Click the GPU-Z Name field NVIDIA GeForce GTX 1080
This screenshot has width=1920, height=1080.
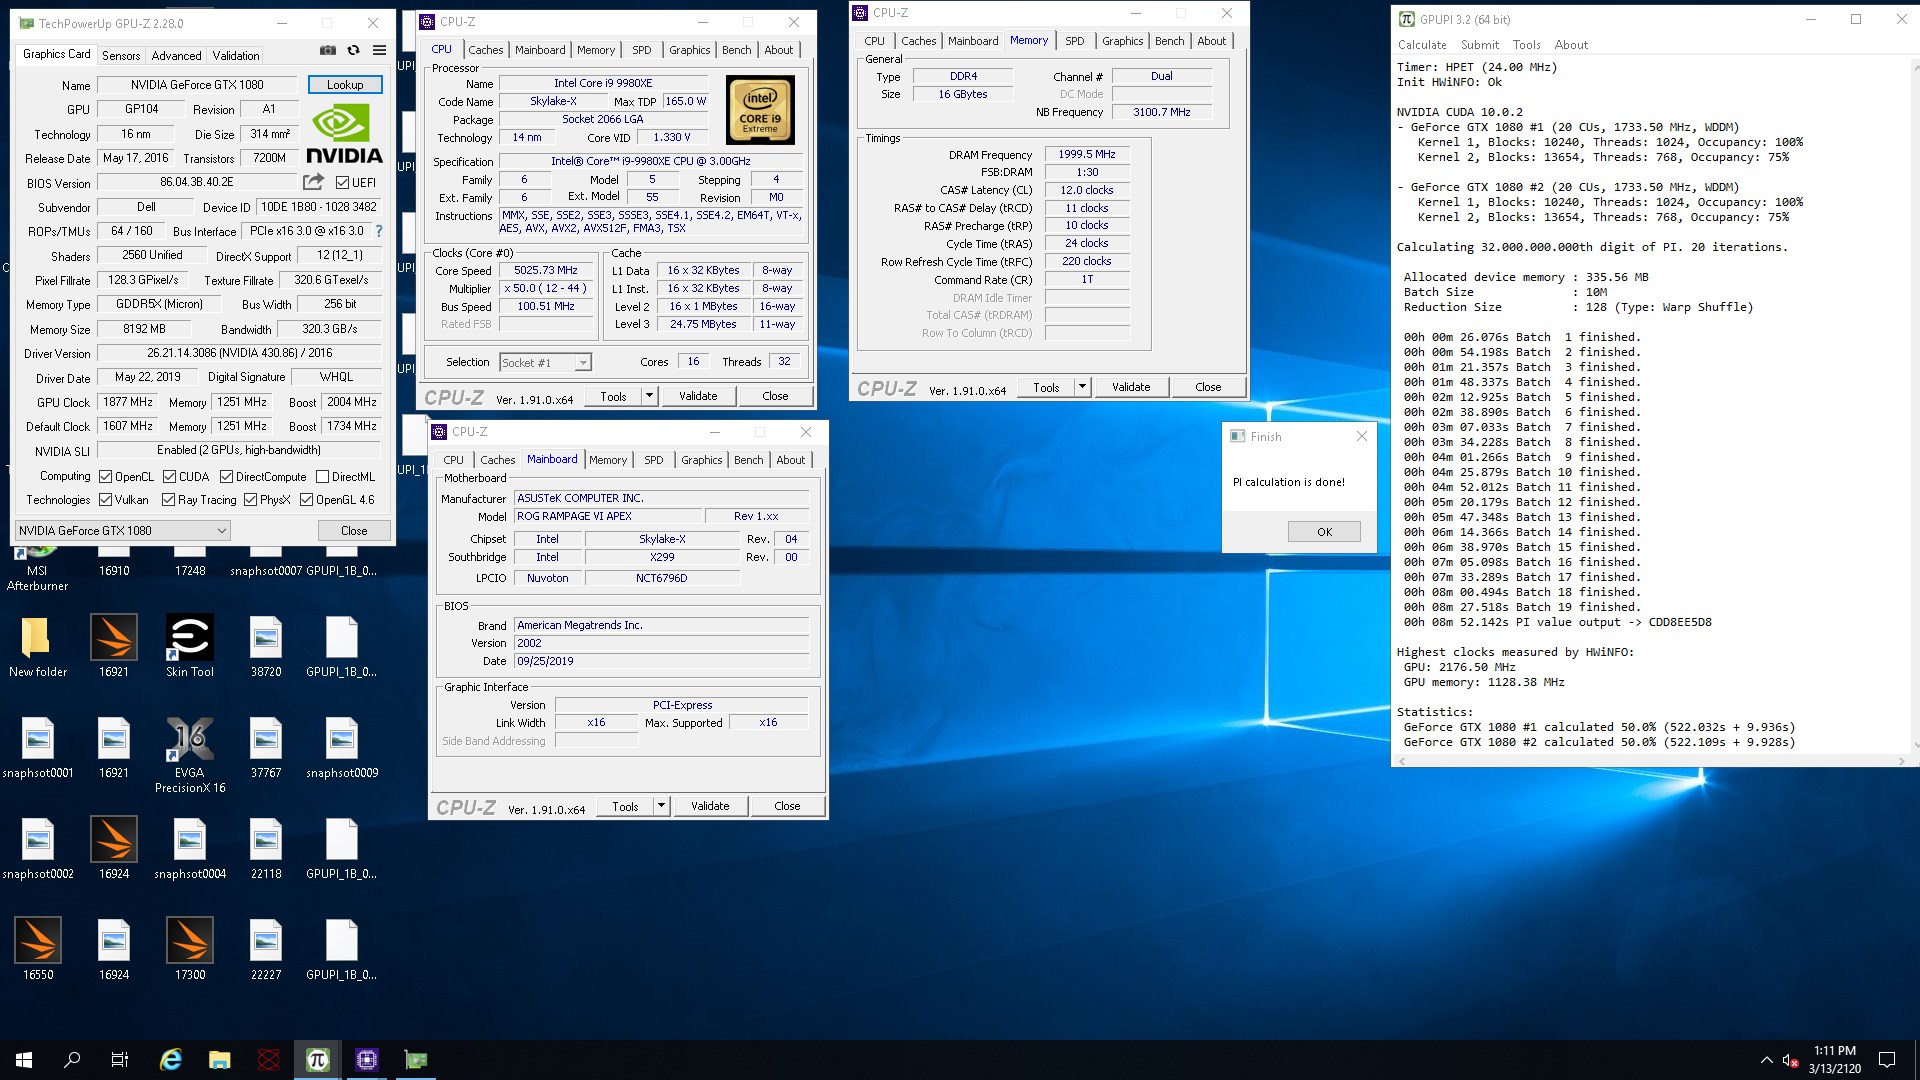(x=197, y=85)
